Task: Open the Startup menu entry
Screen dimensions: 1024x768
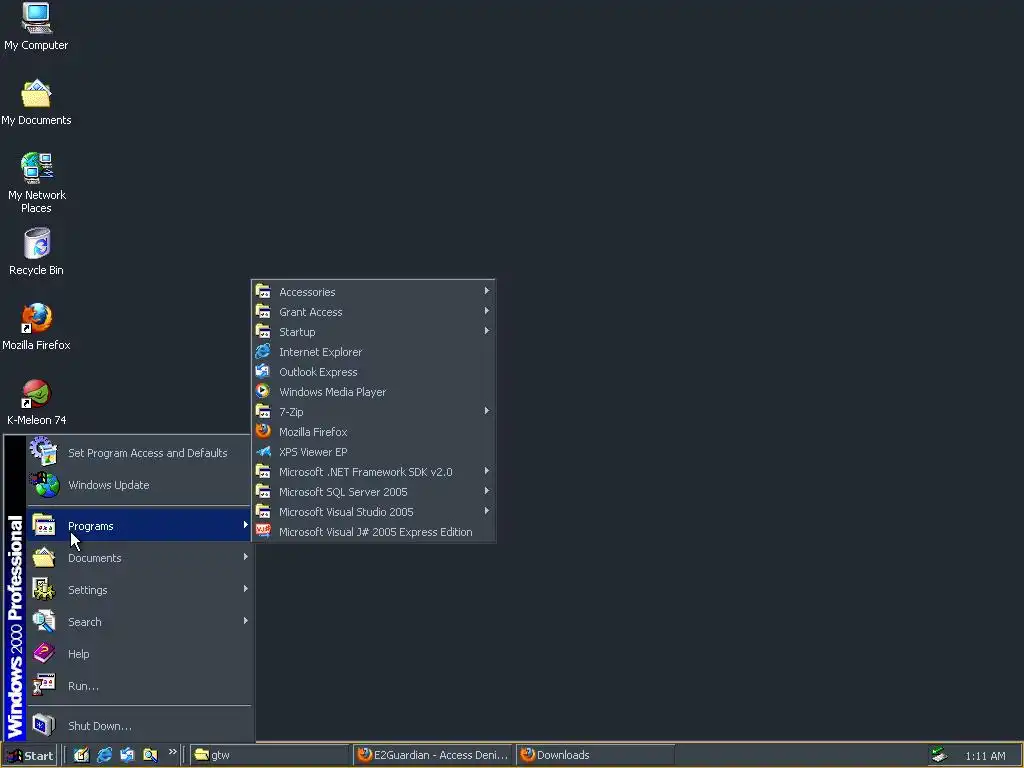Action: [373, 332]
